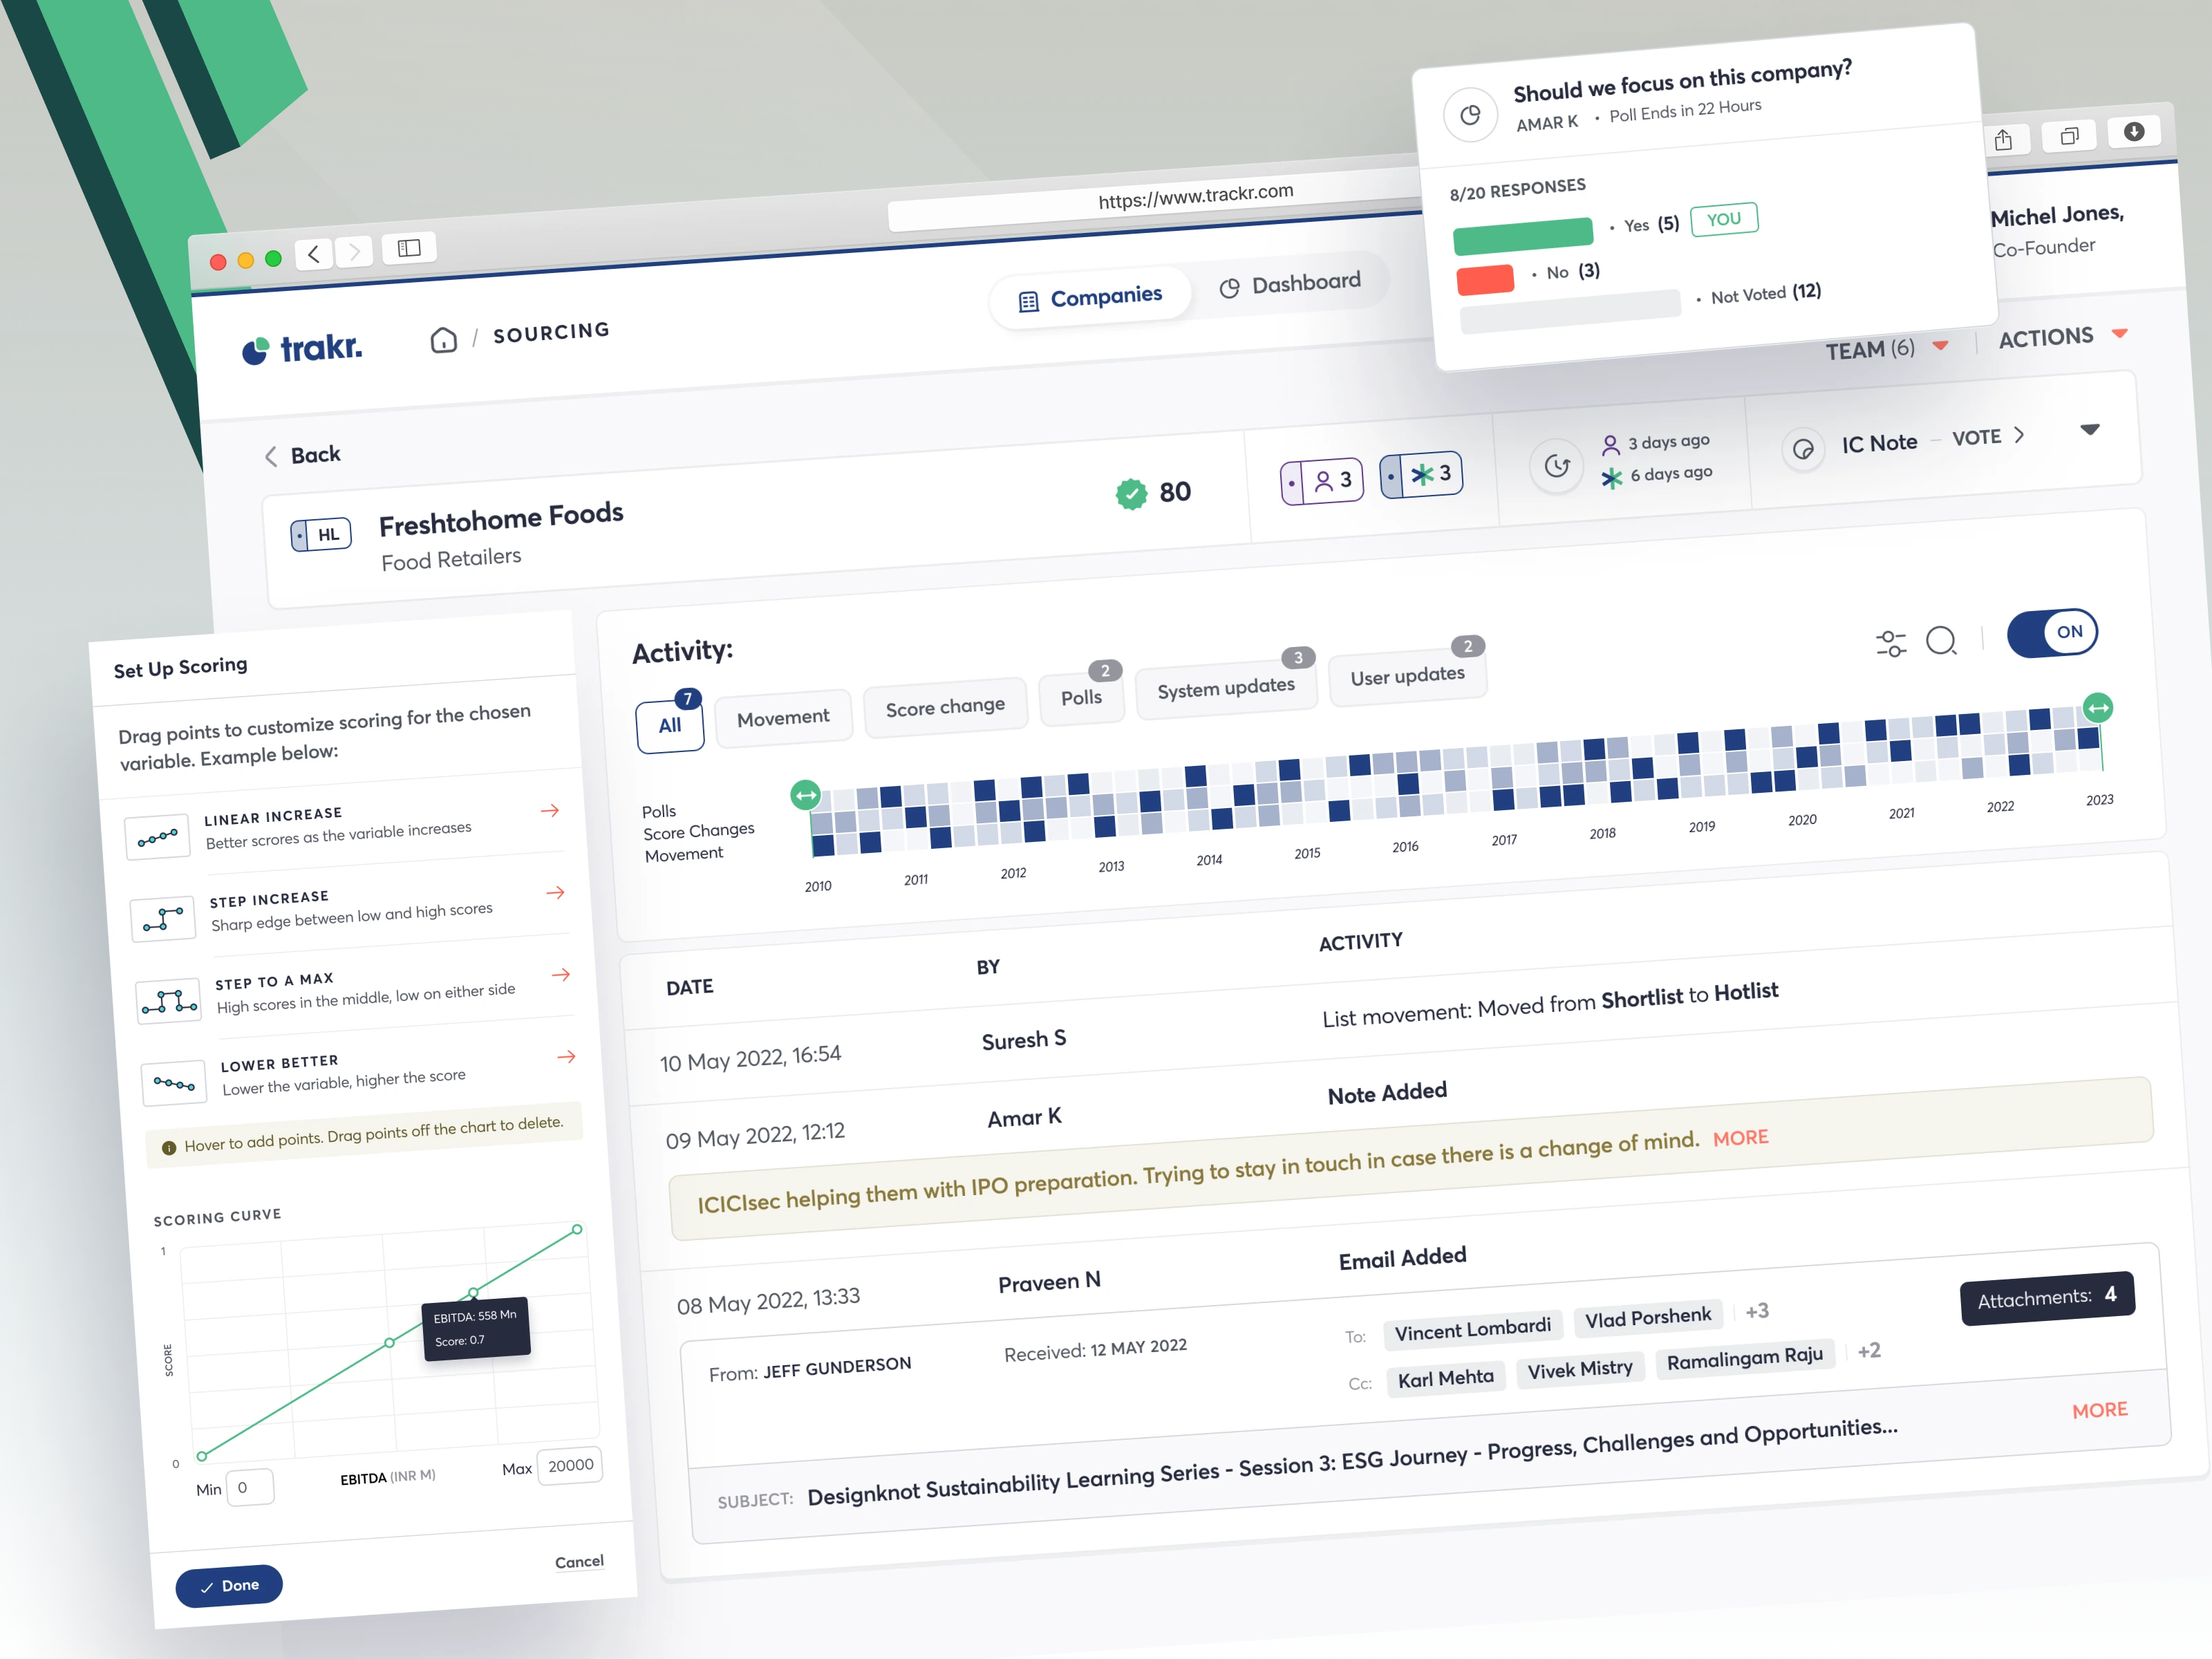Click the +3 more recipients indicator
2212x1659 pixels.
[x=1757, y=1311]
